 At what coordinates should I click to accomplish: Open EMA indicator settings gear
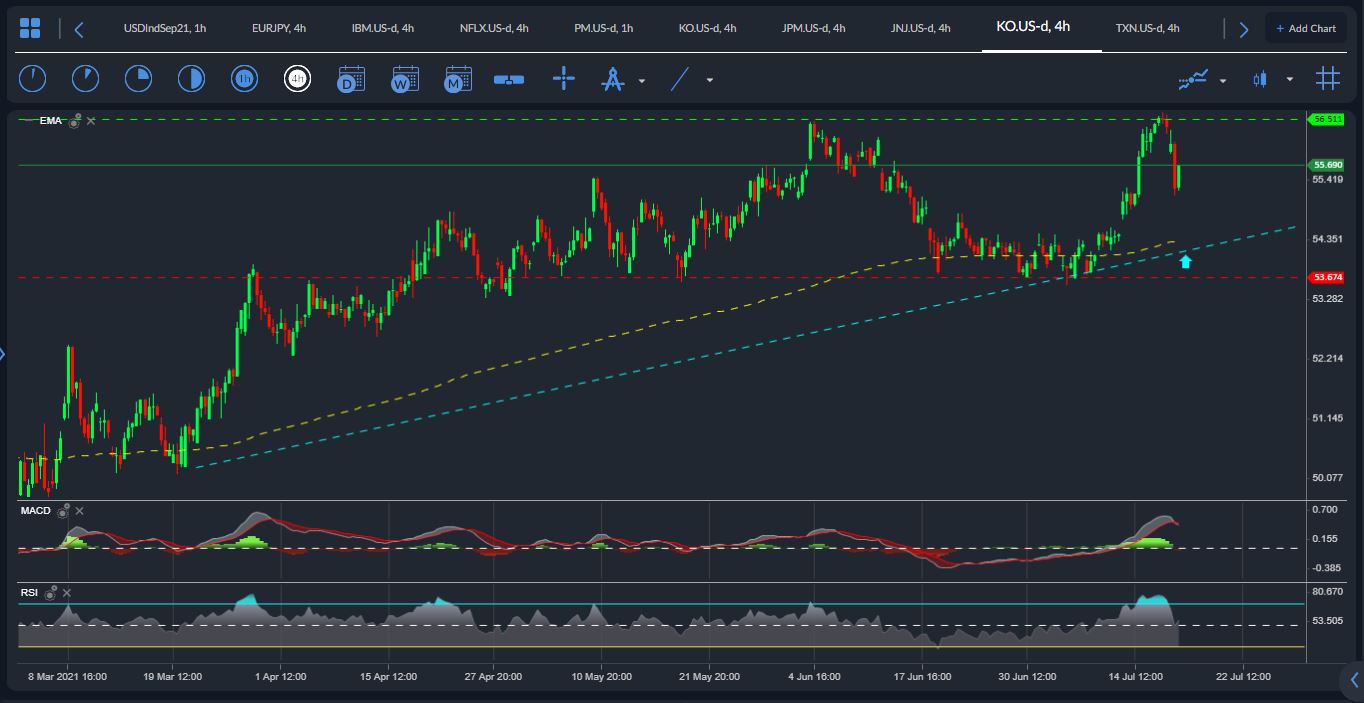(75, 121)
